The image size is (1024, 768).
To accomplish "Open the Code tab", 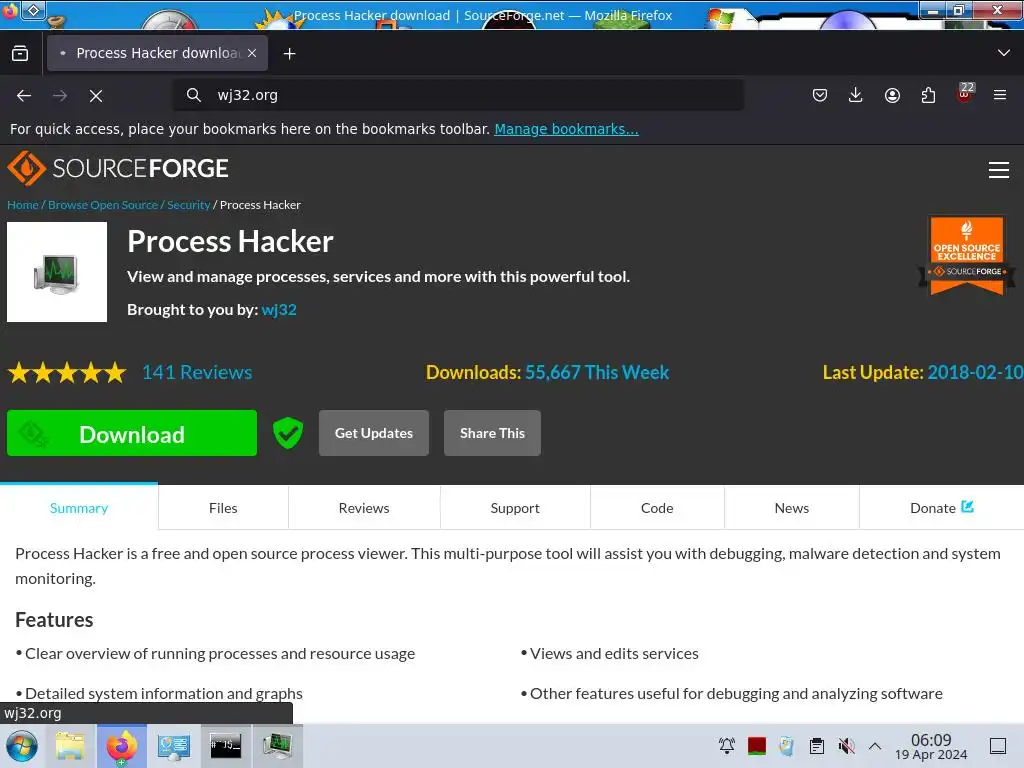I will [x=657, y=508].
